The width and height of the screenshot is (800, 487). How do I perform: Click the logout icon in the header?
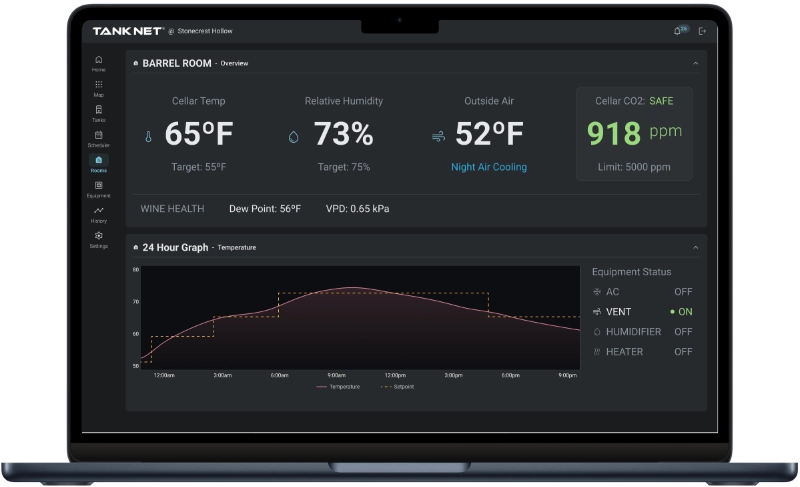[x=702, y=31]
